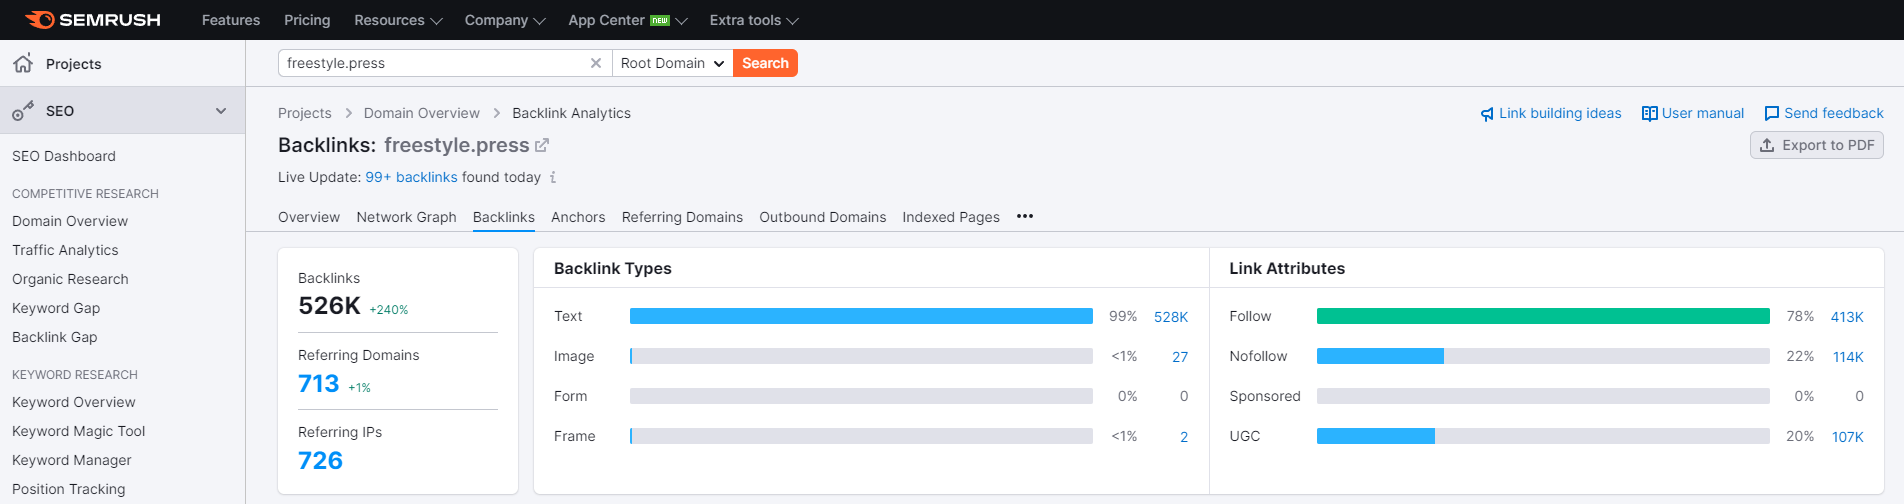Switch to Network Graph tab
Viewport: 1904px width, 504px height.
coord(406,217)
